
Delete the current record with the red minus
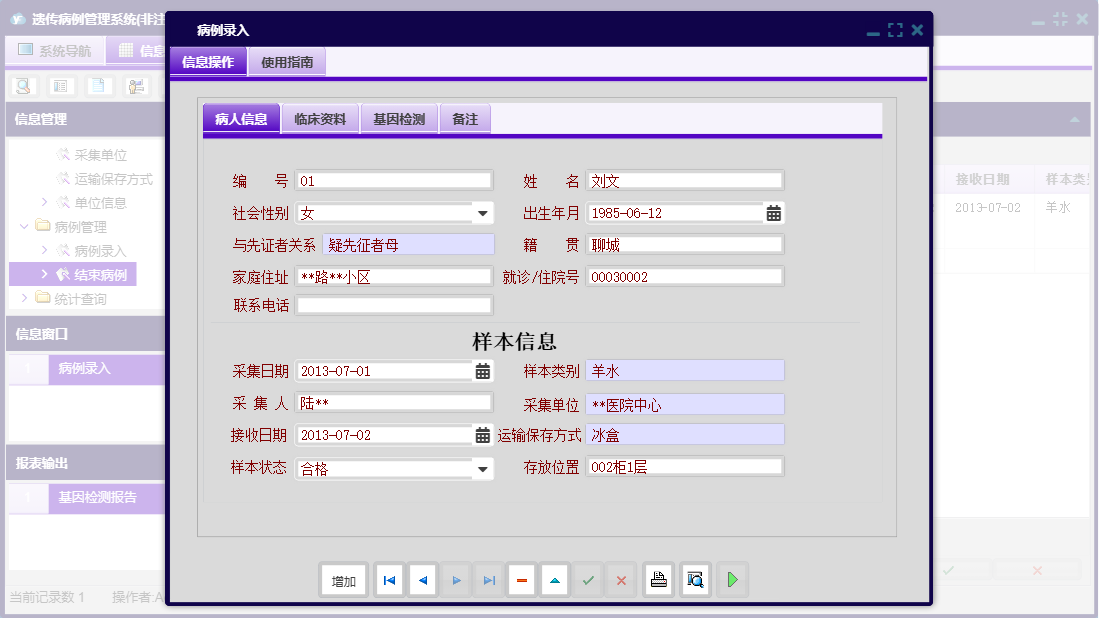coord(521,579)
